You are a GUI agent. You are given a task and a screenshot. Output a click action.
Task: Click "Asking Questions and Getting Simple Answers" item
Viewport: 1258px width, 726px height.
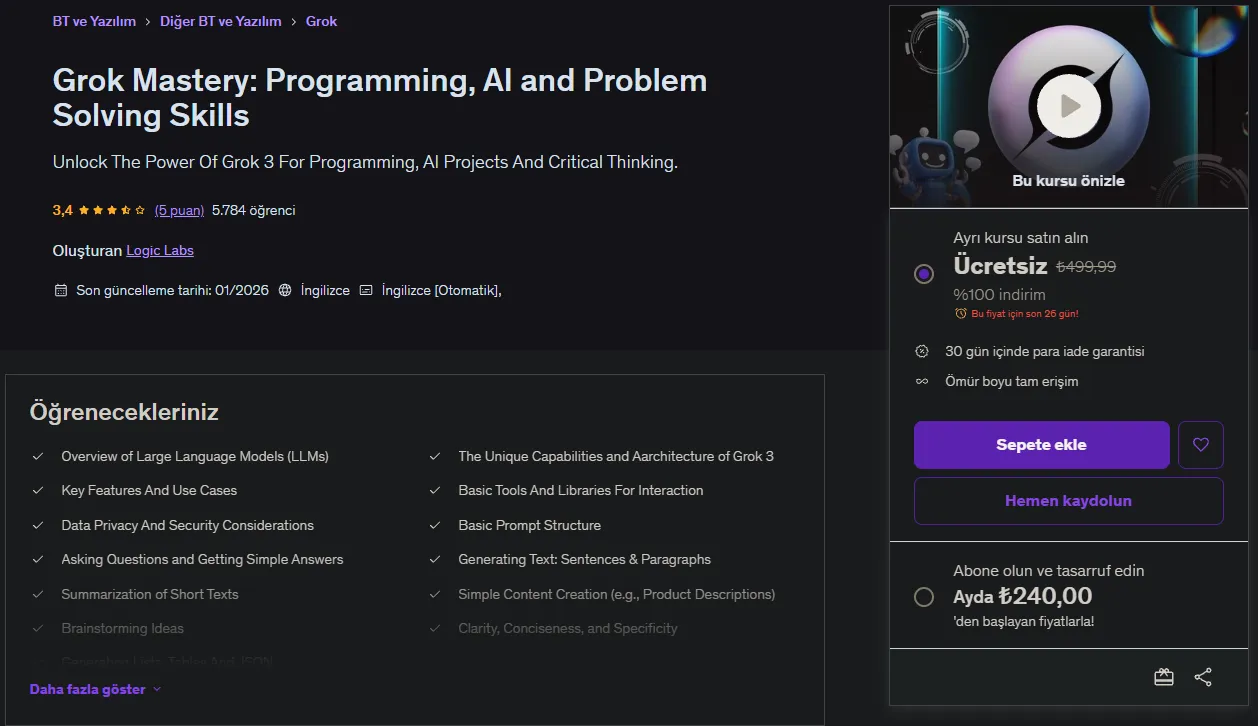tap(202, 560)
